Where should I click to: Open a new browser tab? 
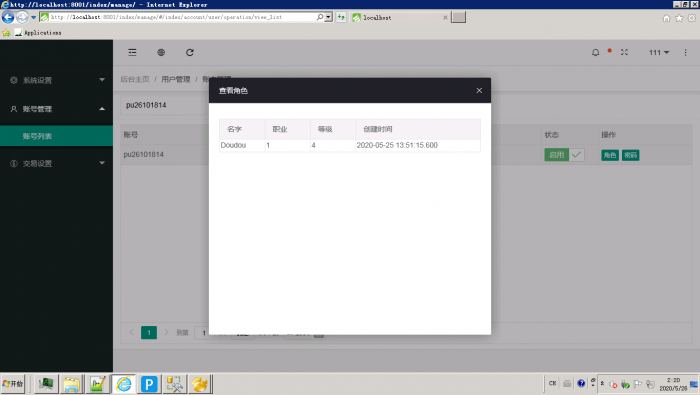(x=458, y=17)
